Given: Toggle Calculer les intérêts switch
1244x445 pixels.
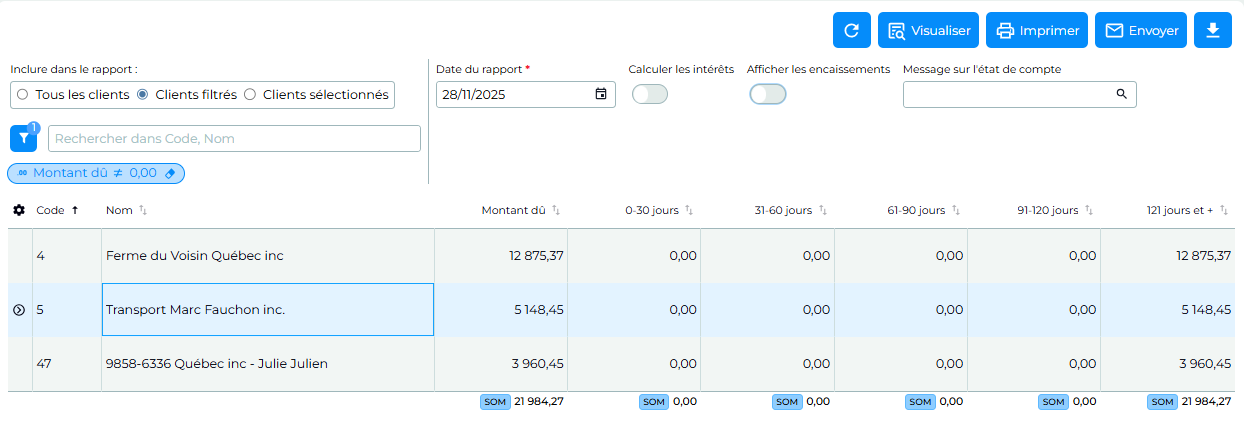Looking at the screenshot, I should point(650,94).
